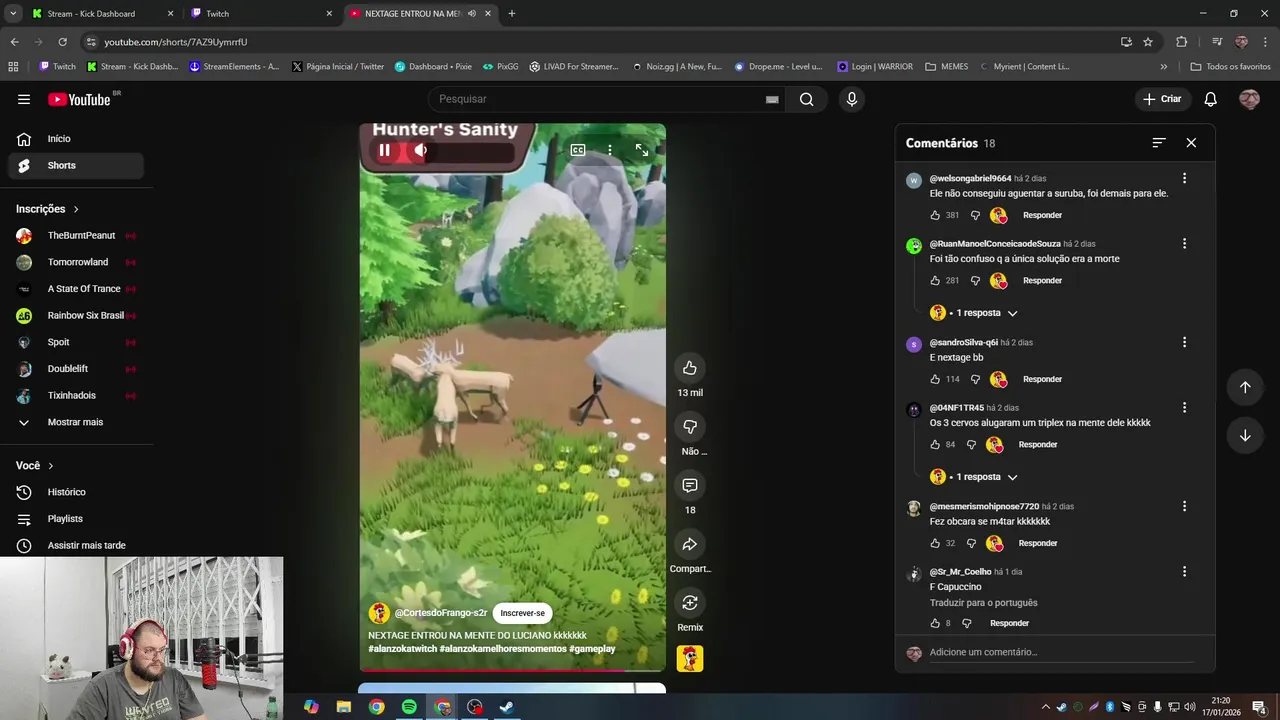Go to previous short with up arrow

point(1245,387)
